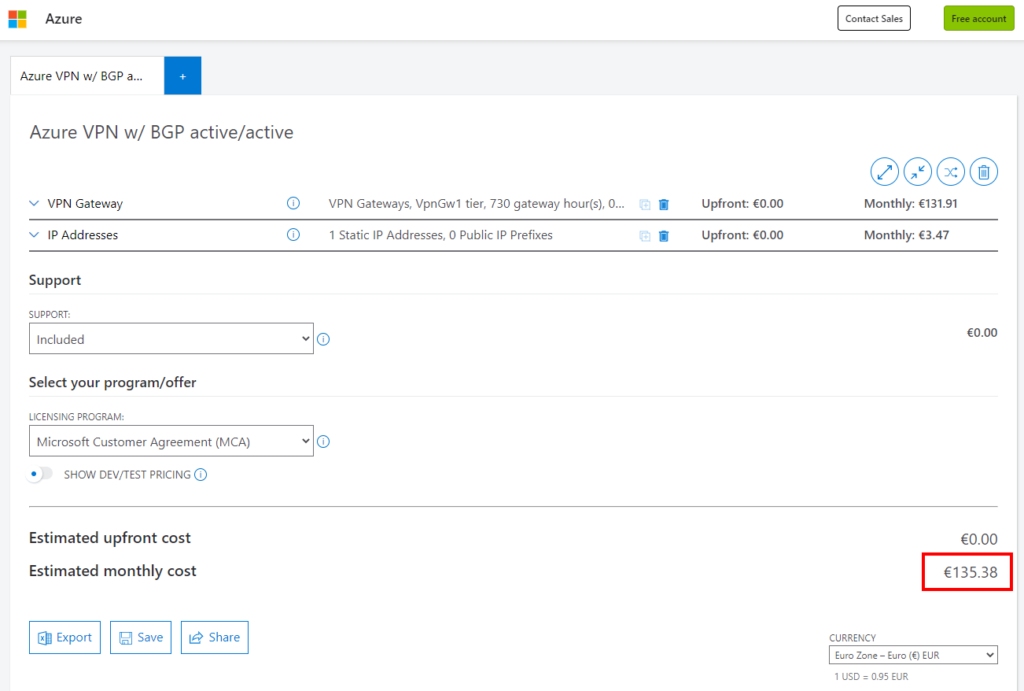Click the Select your program/offer heading
This screenshot has height=691, width=1024.
point(112,382)
